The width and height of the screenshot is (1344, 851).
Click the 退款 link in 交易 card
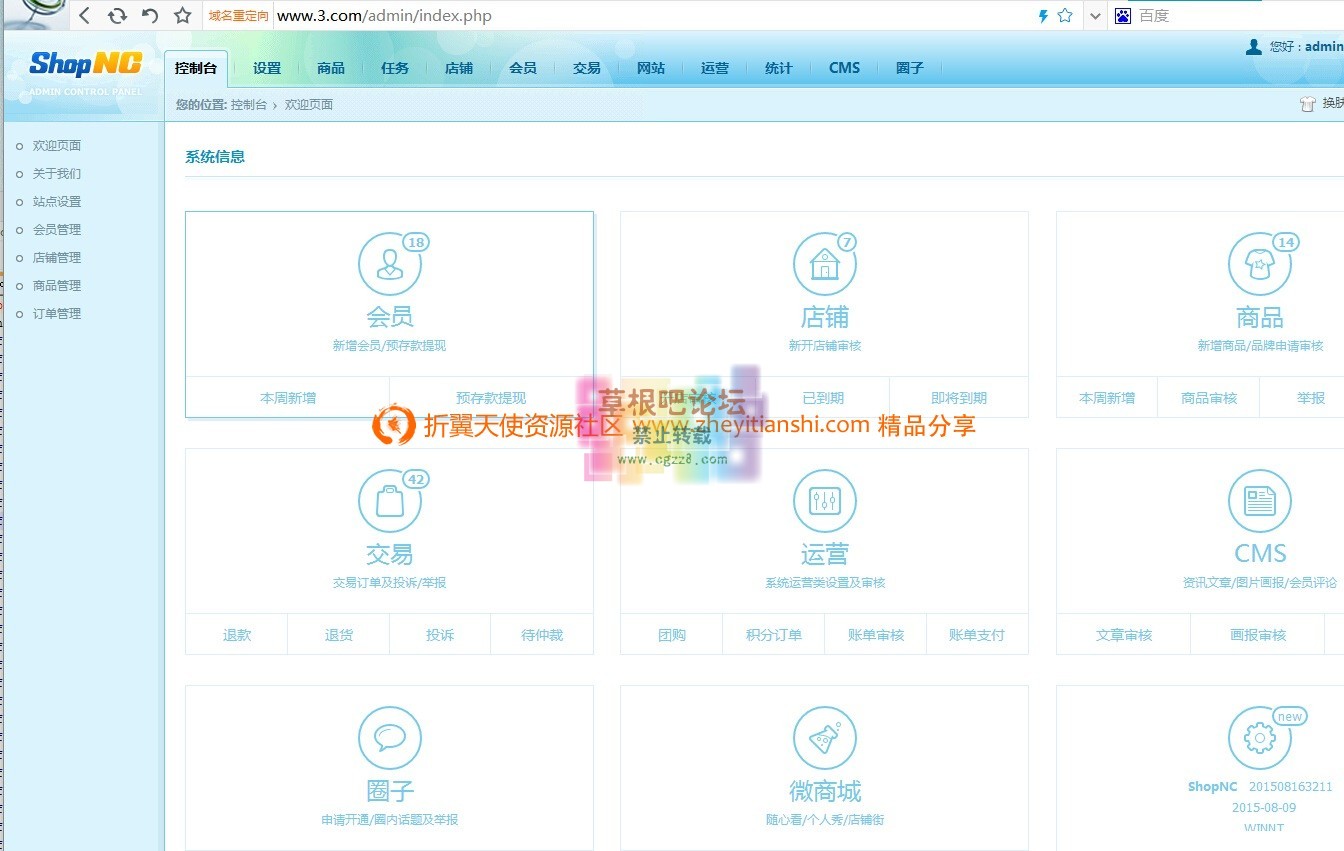tap(236, 633)
